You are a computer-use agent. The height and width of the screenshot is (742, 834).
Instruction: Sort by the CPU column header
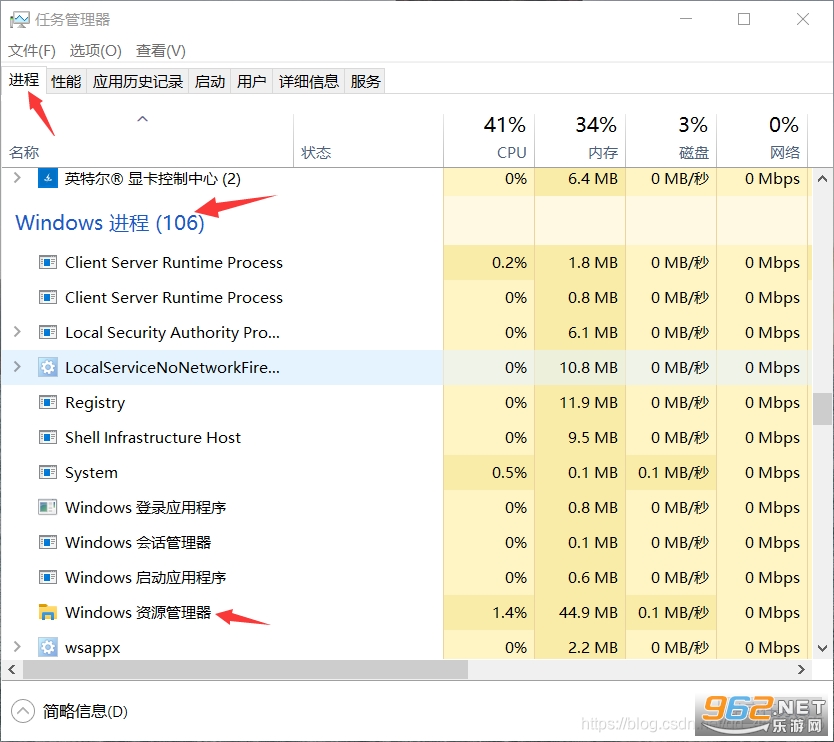(489, 140)
